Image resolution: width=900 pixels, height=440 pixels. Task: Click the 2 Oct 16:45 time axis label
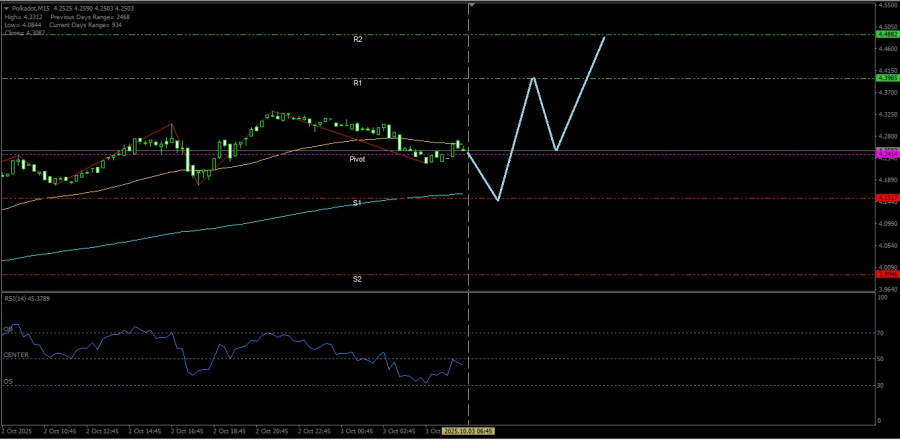click(x=188, y=431)
